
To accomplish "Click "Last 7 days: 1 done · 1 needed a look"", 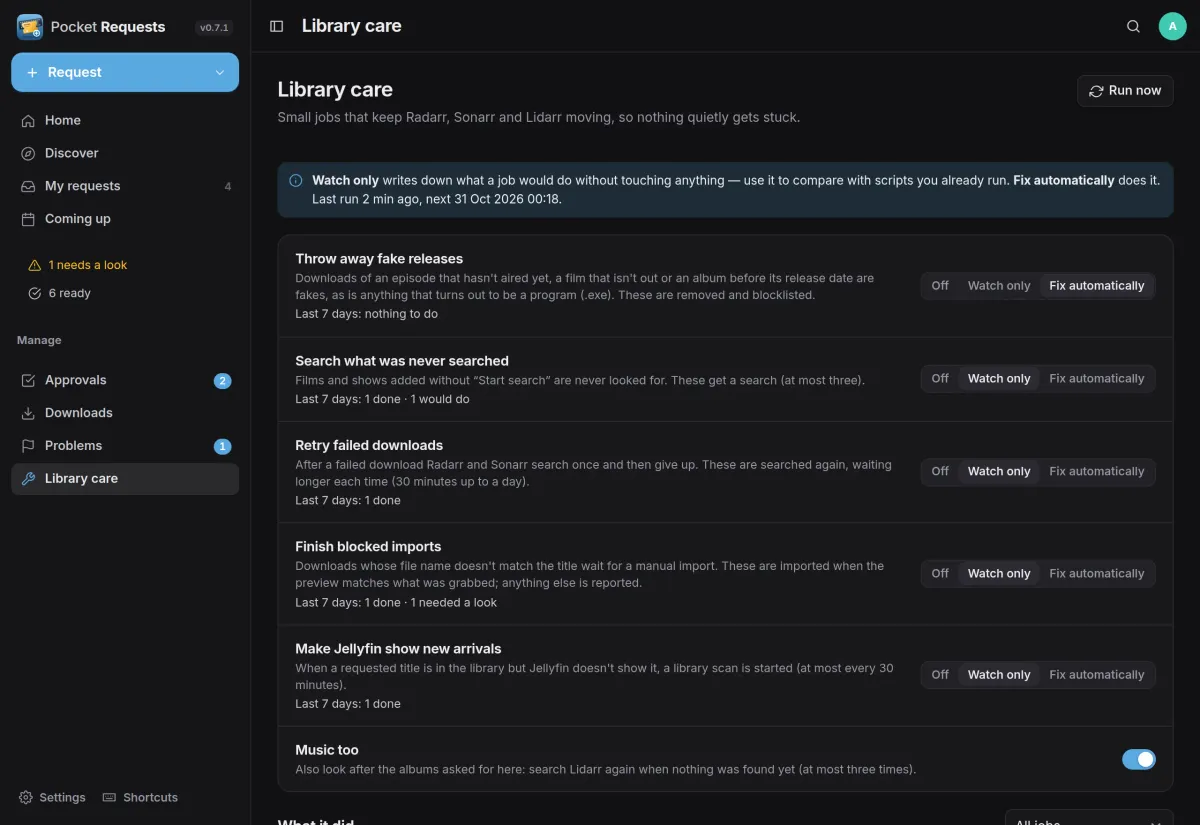I will point(396,603).
